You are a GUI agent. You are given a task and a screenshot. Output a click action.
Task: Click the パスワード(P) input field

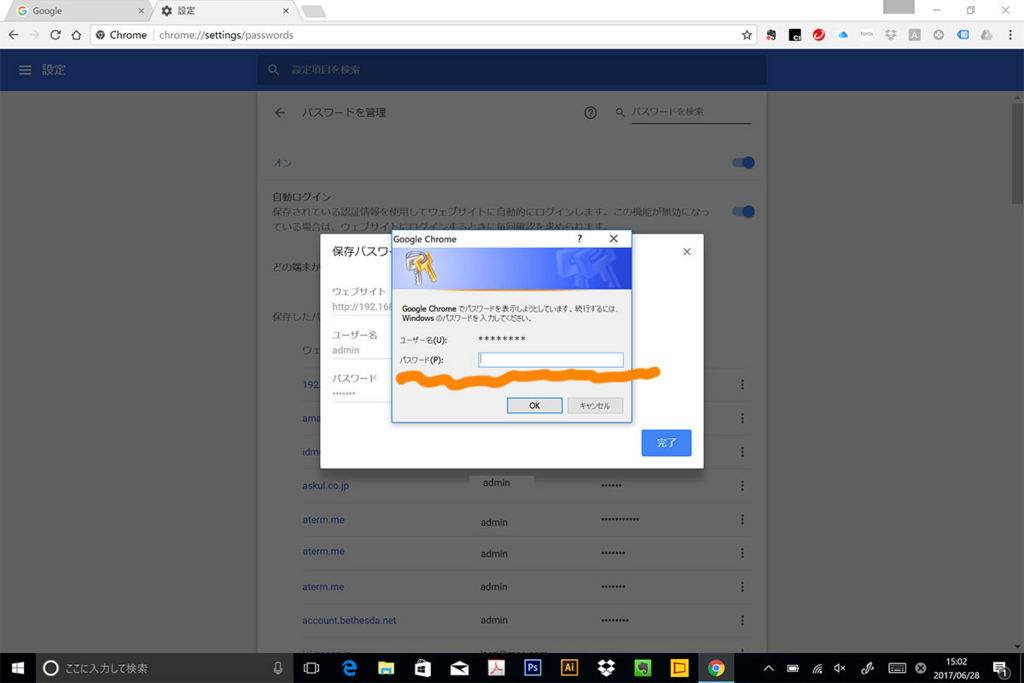551,360
